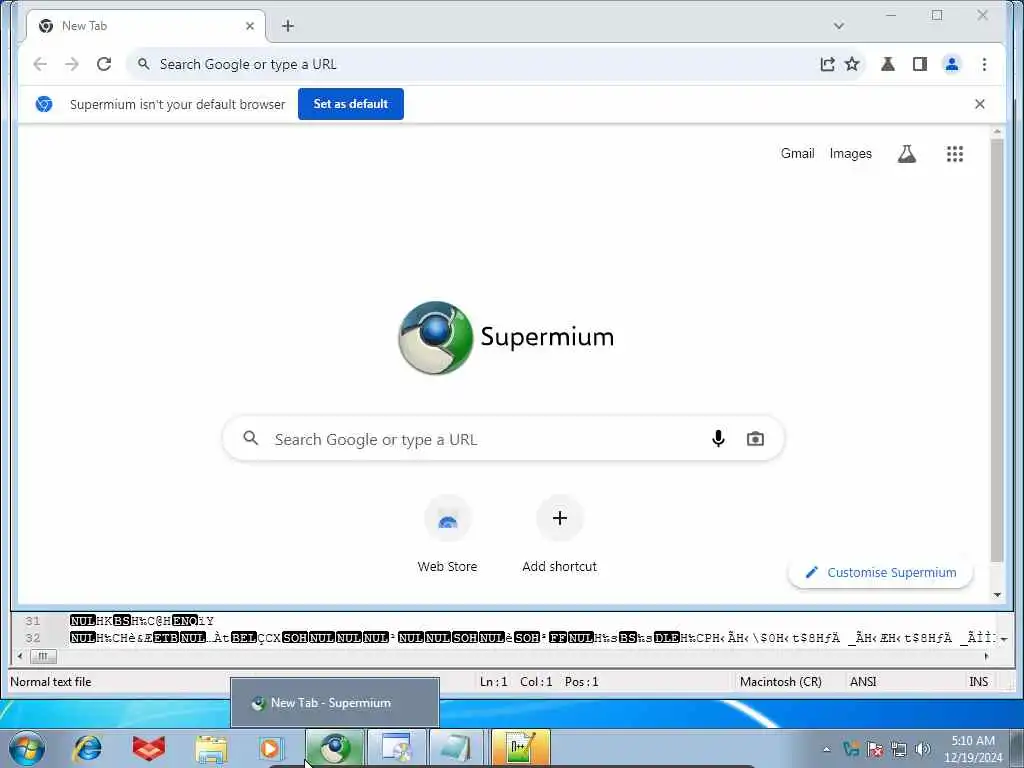Select the New Tab tab
This screenshot has width=1024, height=768.
(x=146, y=26)
